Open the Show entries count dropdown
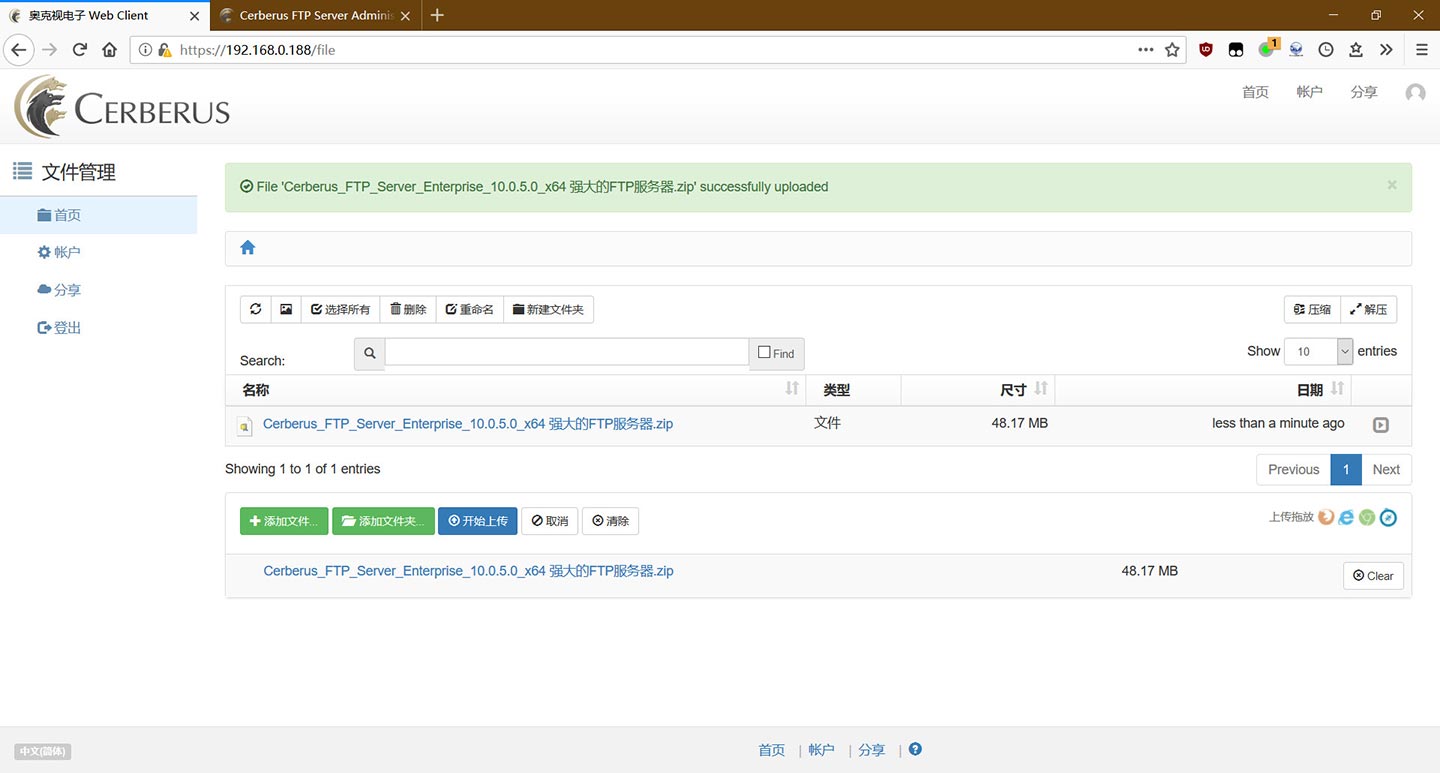The height and width of the screenshot is (773, 1440). coord(1319,351)
